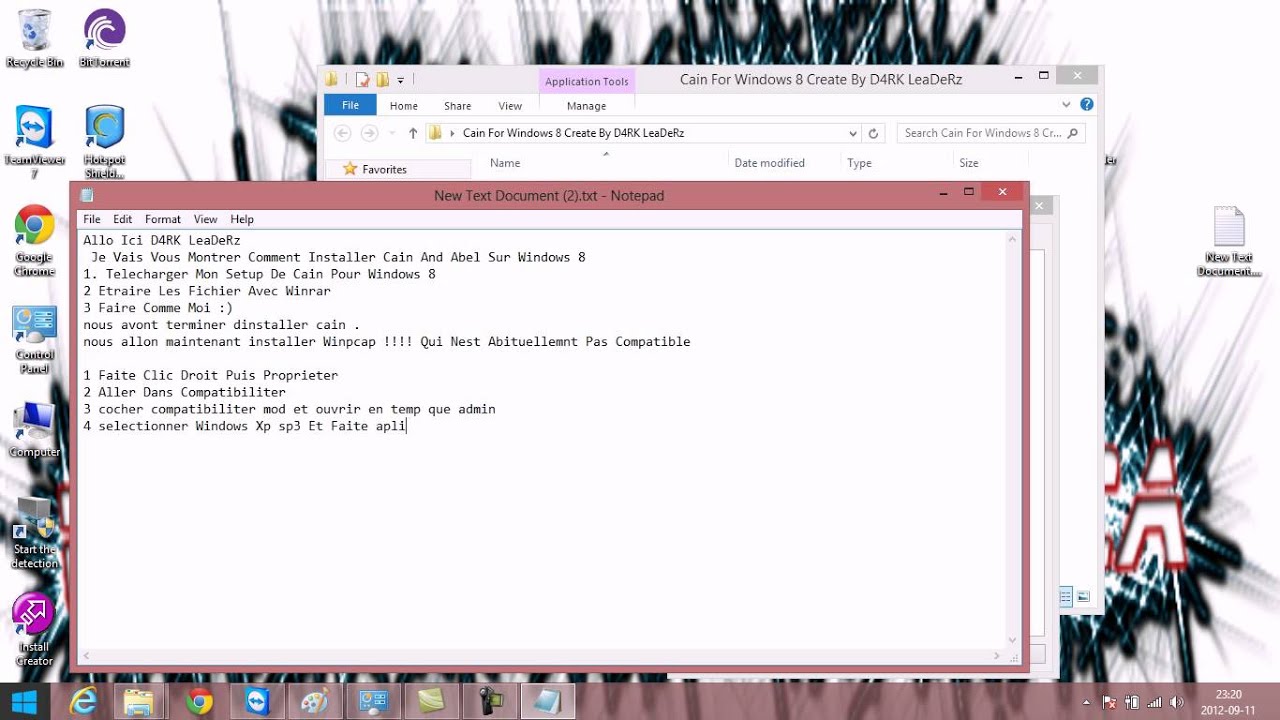This screenshot has width=1280, height=720.
Task: Select the Application Tools contextual tab
Action: 586,81
